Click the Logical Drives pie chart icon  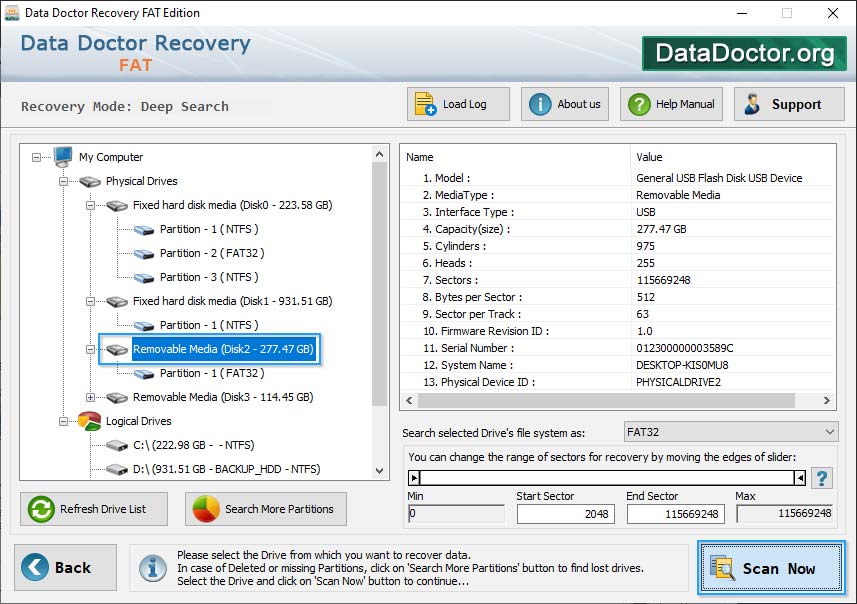point(90,421)
